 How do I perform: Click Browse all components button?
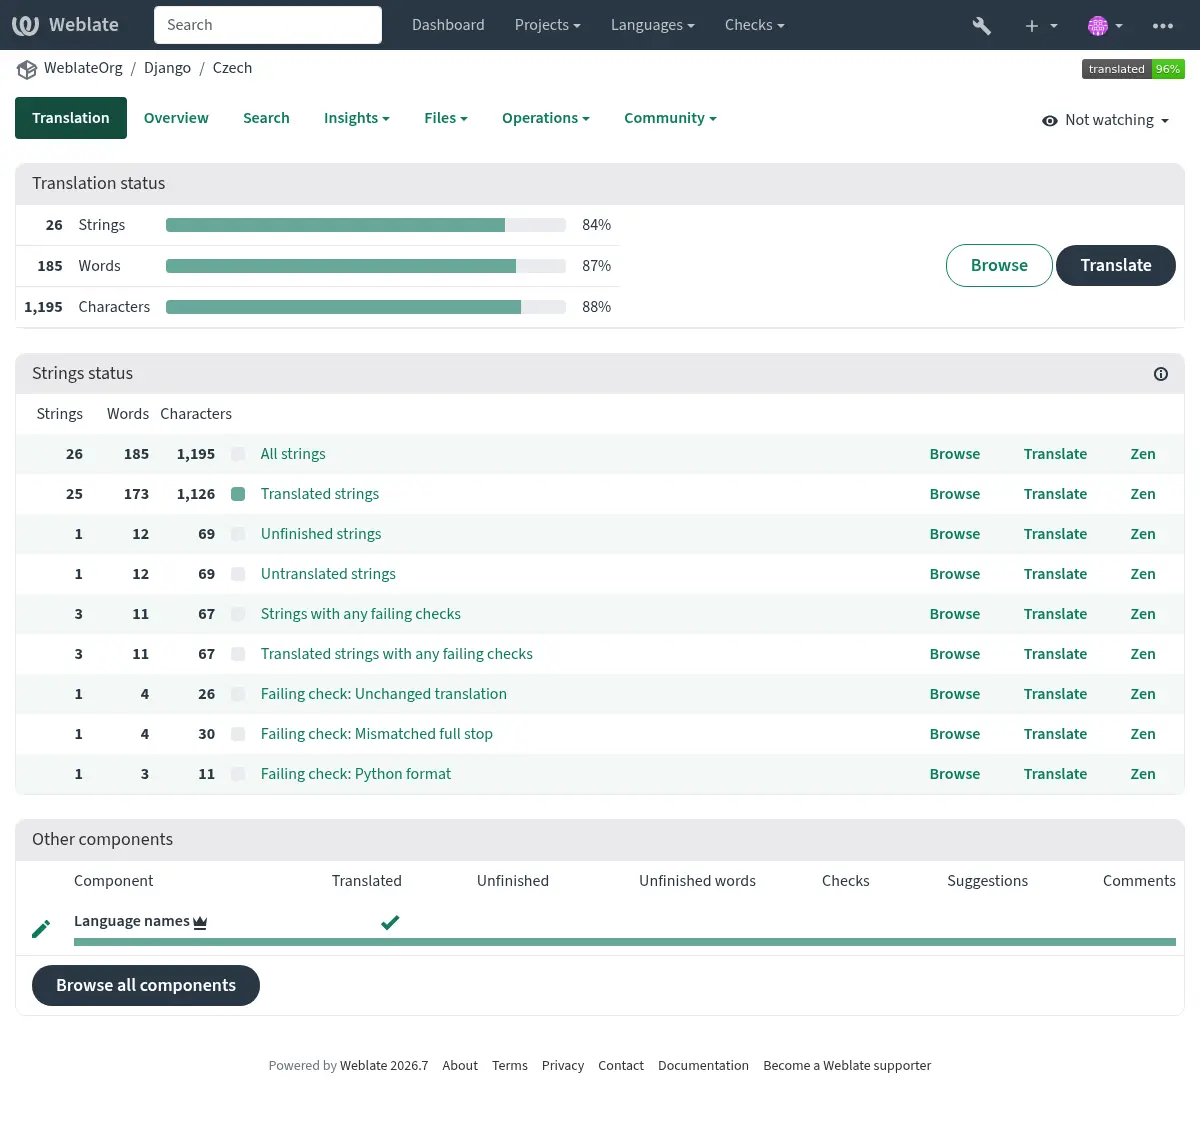click(146, 985)
